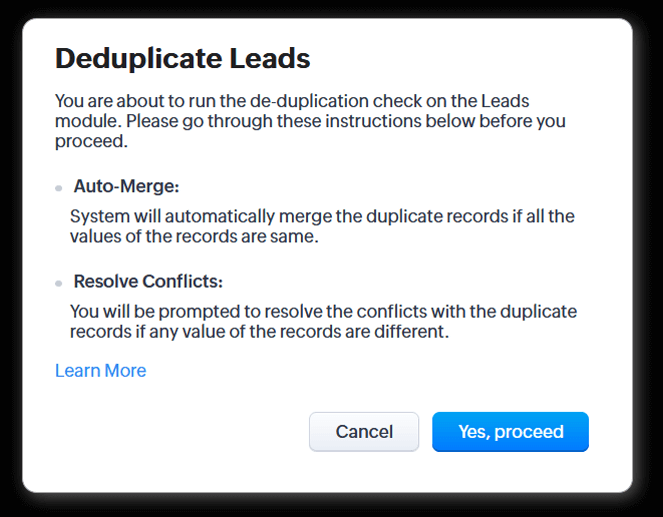Image resolution: width=663 pixels, height=517 pixels.
Task: Click the bullet dot beside Resolve Conflicts
Action: point(59,283)
